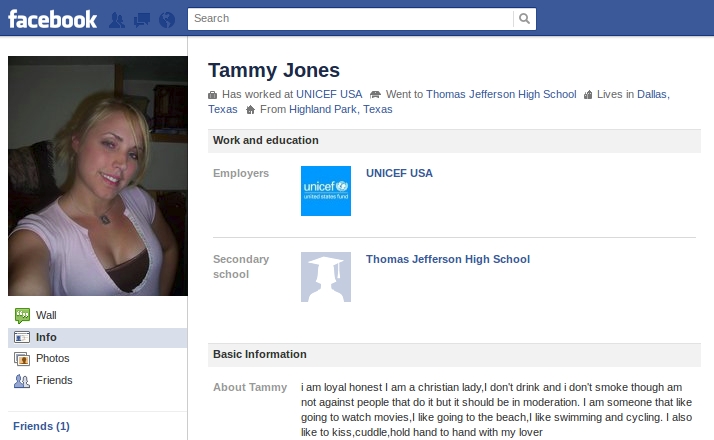
Task: Open the UNICEF USA employer title link
Action: click(399, 174)
